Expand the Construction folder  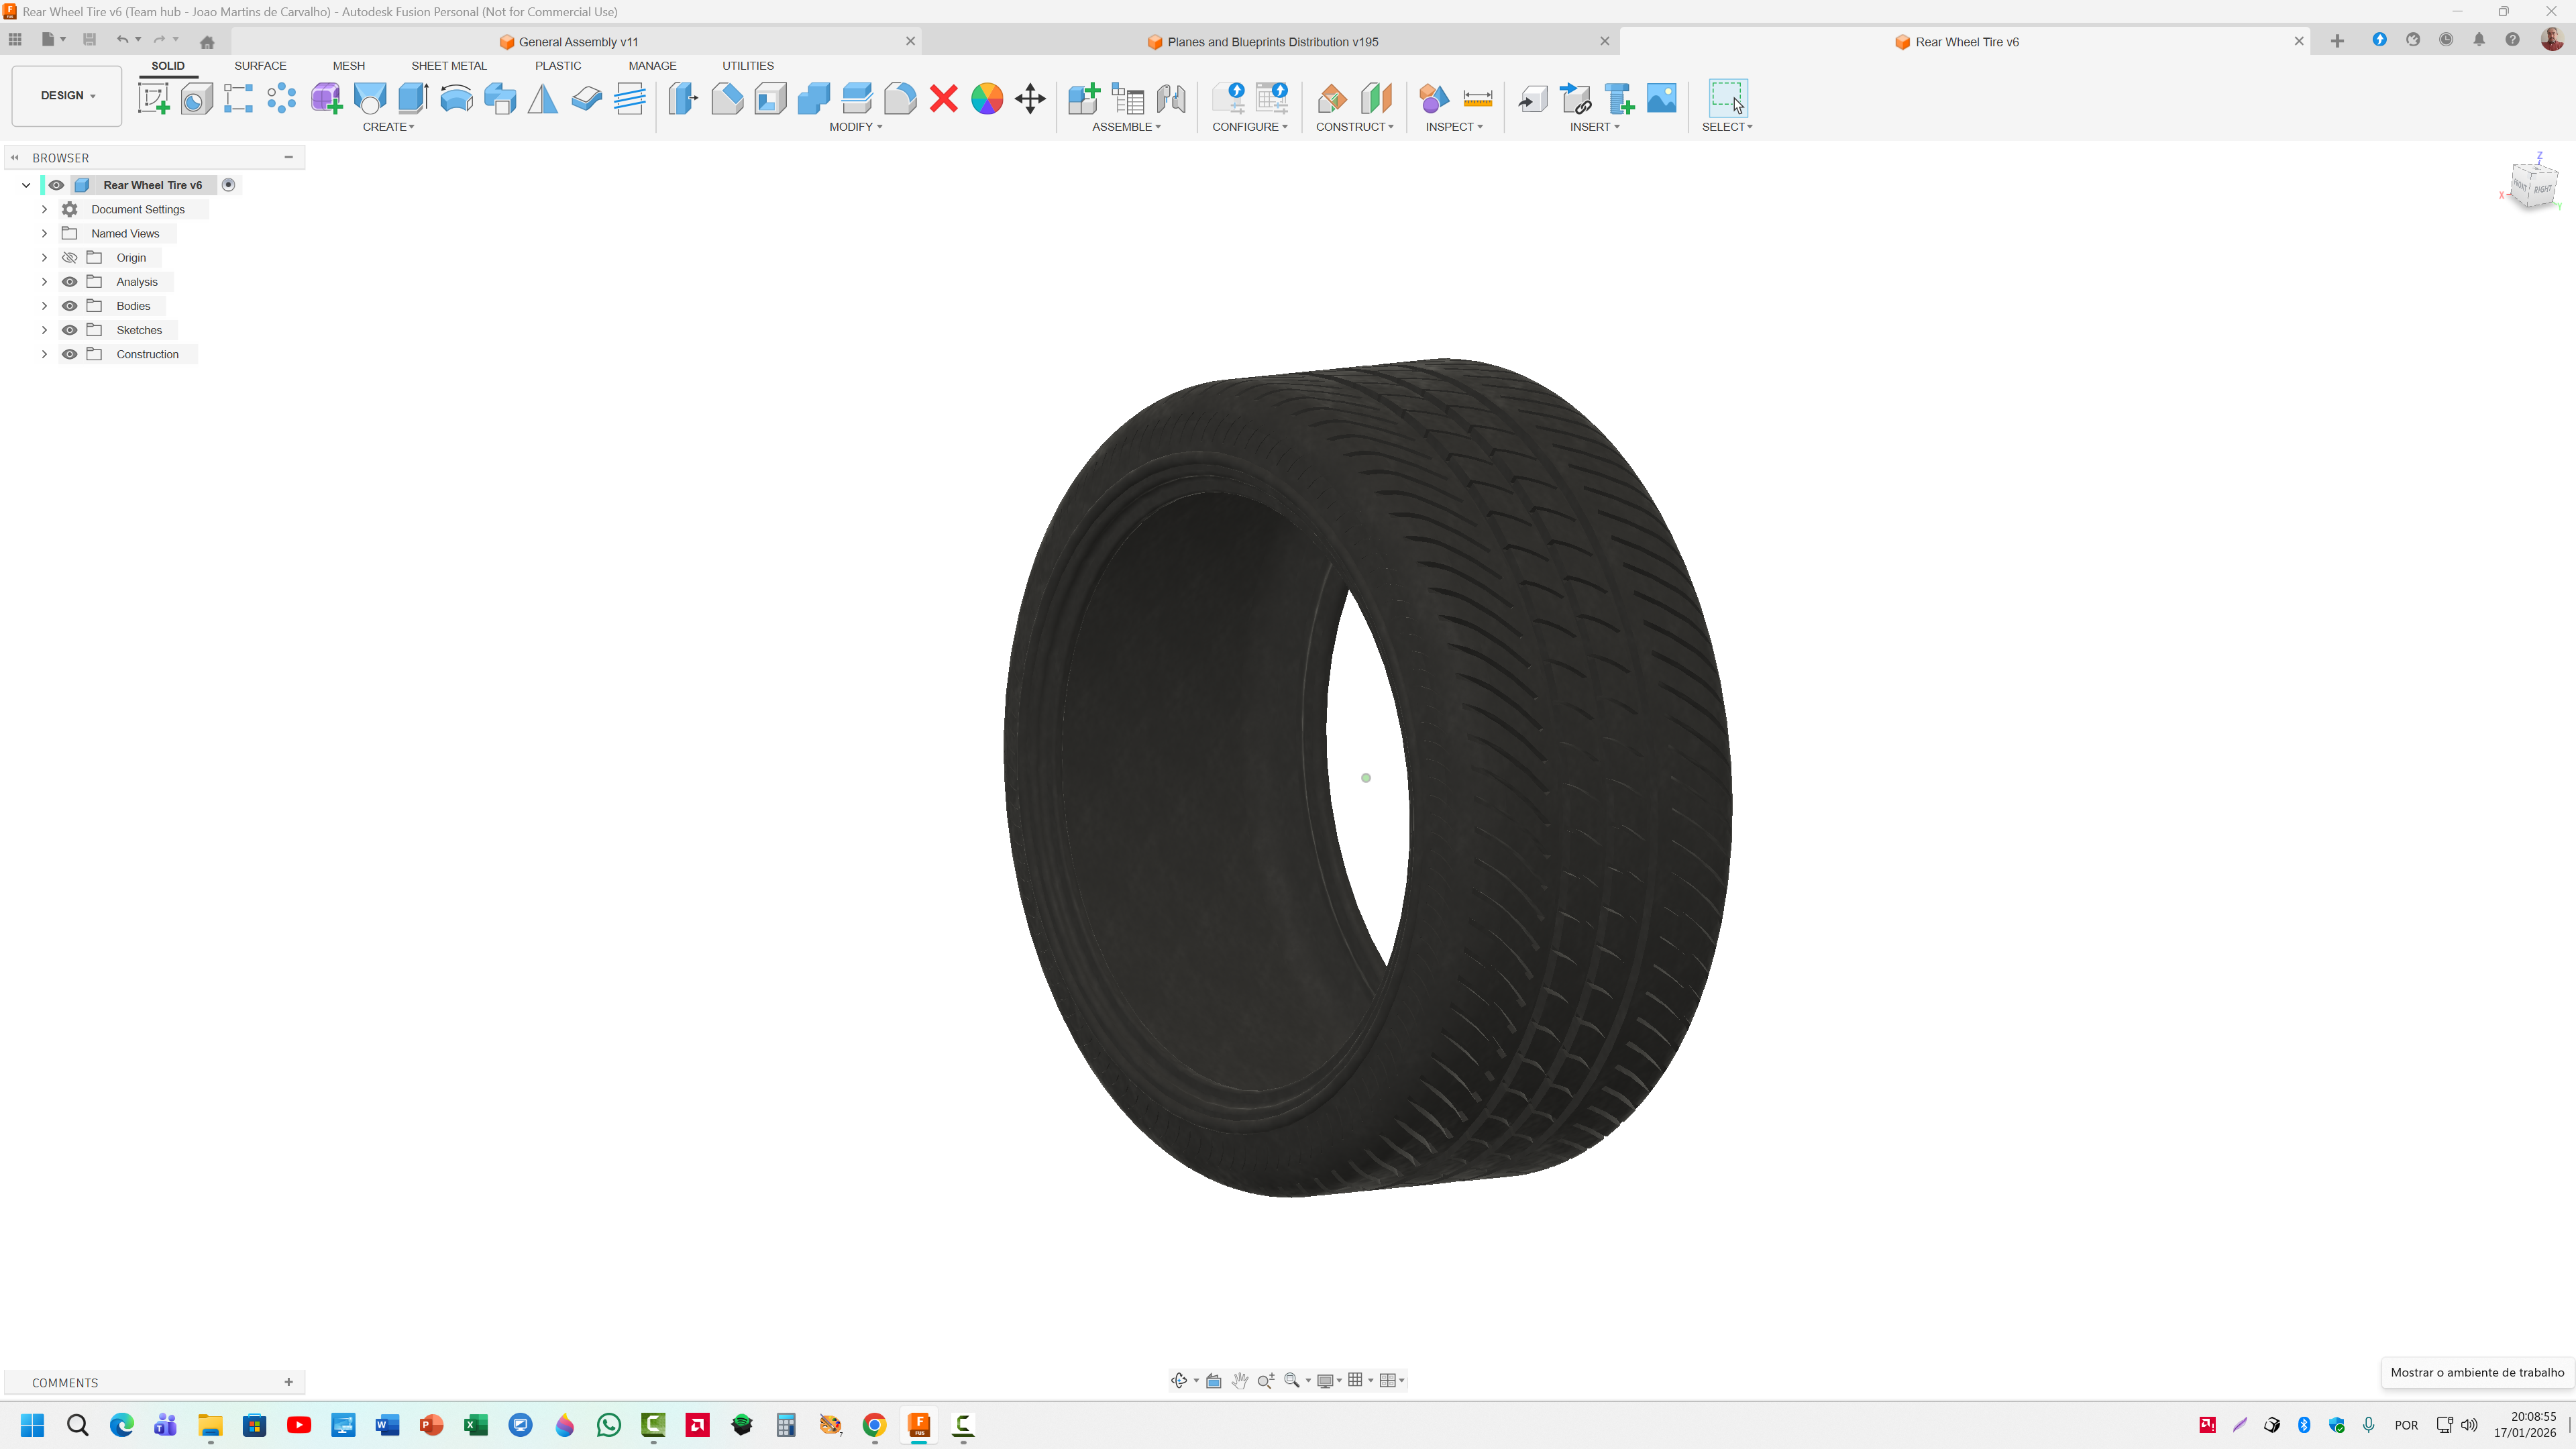tap(44, 354)
